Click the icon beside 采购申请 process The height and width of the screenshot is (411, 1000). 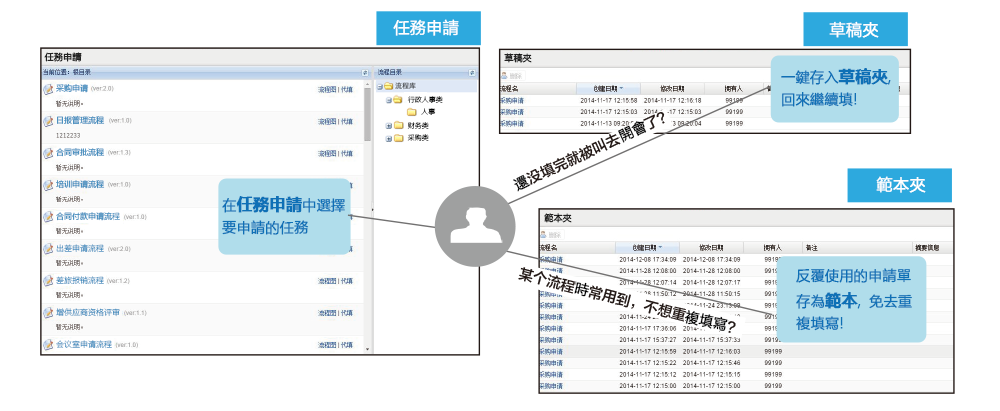47,89
